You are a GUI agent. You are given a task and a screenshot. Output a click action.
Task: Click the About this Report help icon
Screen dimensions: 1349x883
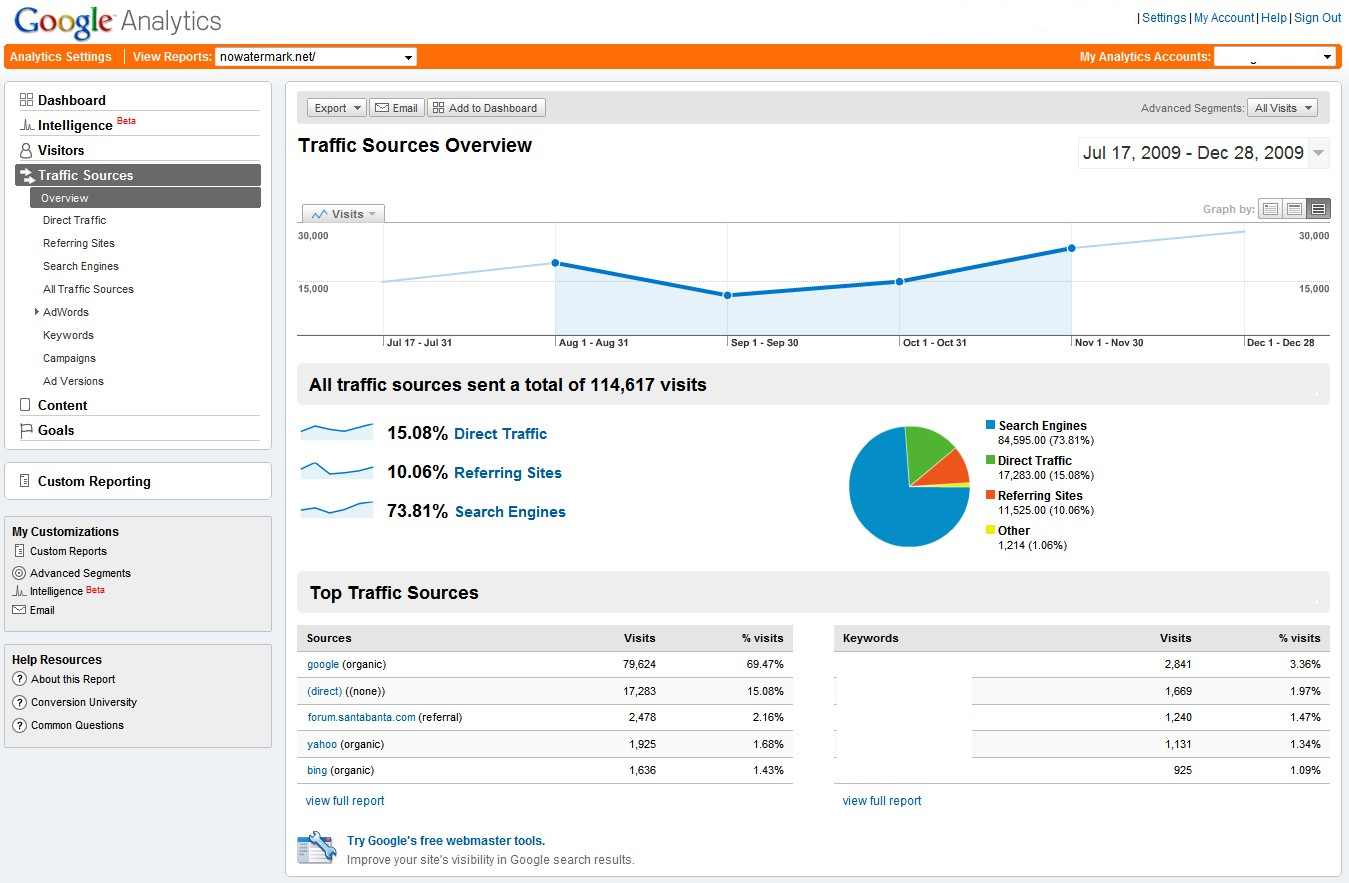click(19, 679)
